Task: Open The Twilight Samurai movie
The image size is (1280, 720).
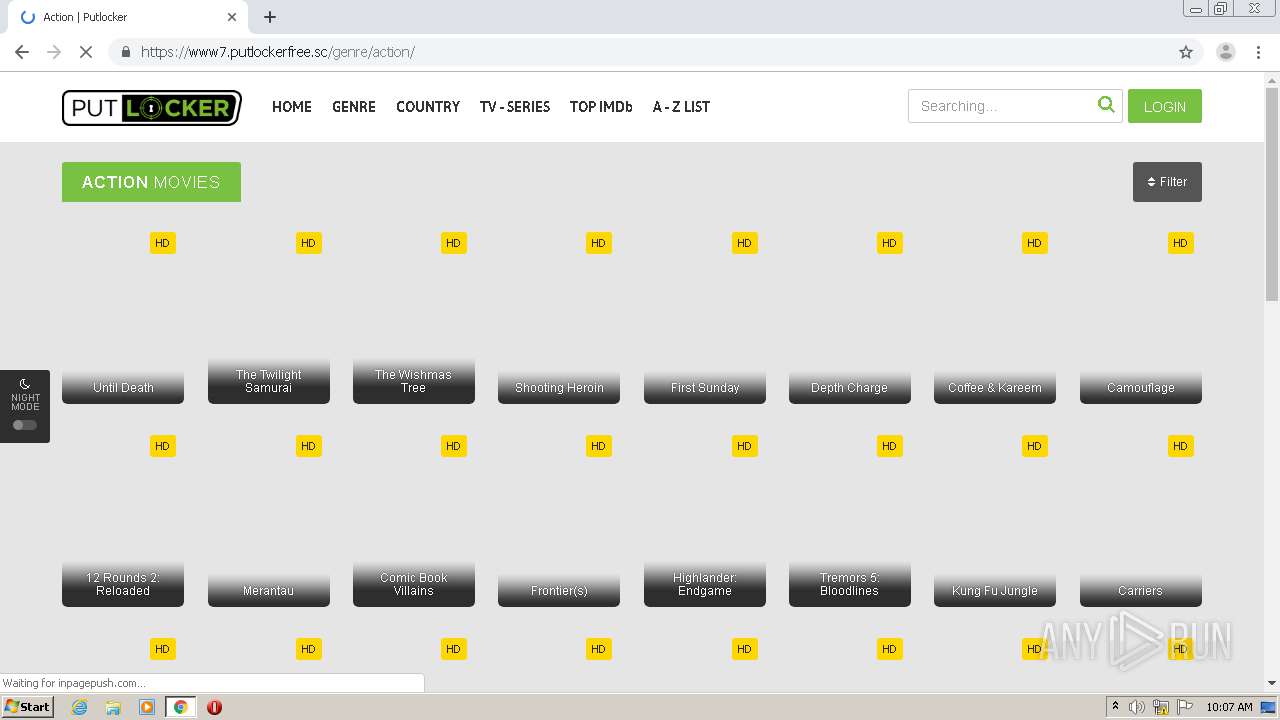Action: tap(269, 318)
